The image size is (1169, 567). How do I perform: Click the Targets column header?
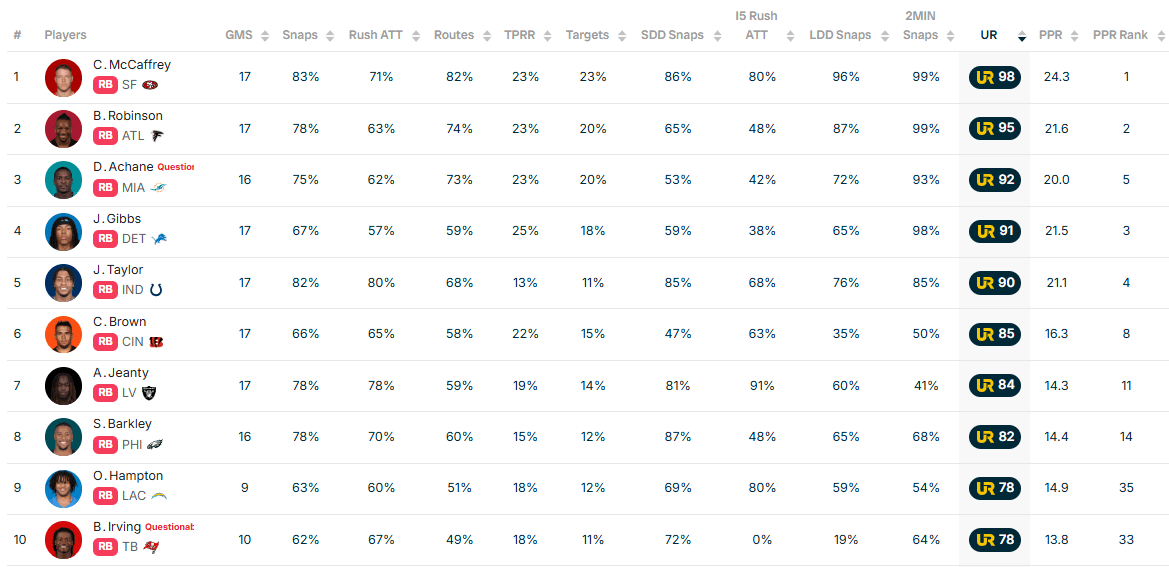587,35
